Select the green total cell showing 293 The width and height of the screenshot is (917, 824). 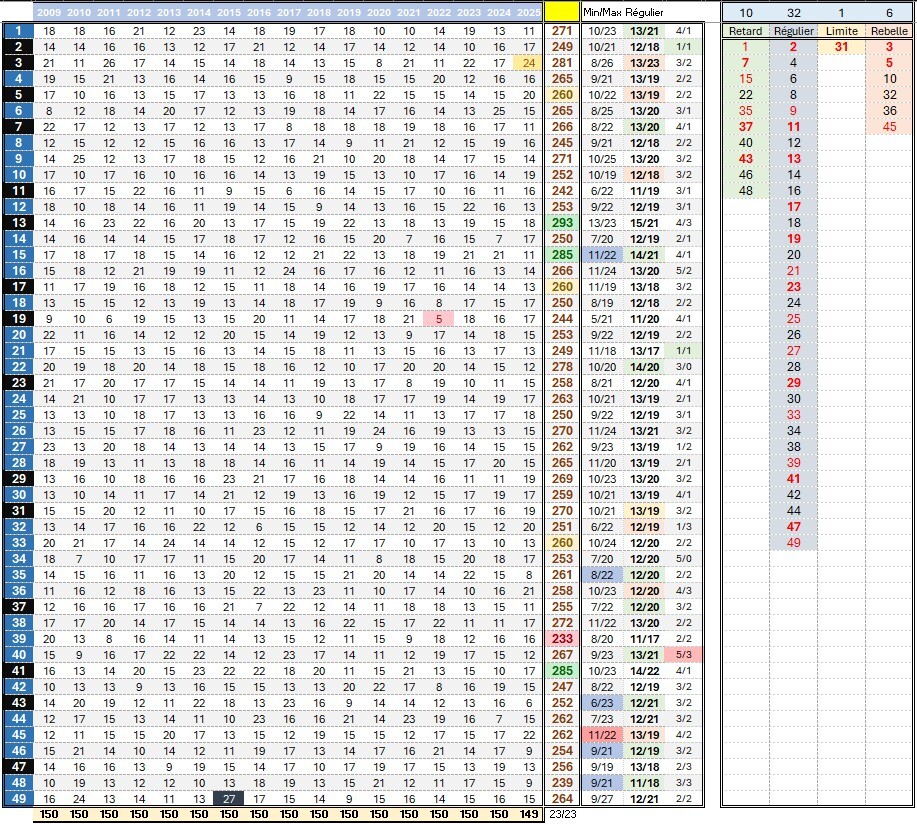click(562, 222)
